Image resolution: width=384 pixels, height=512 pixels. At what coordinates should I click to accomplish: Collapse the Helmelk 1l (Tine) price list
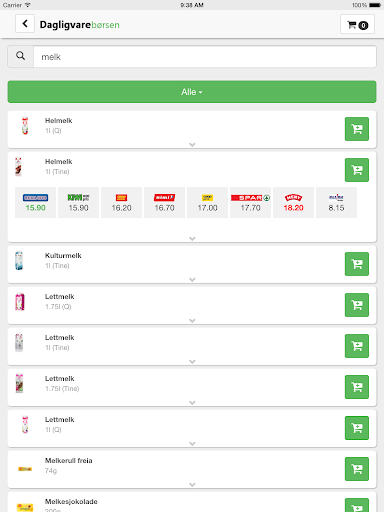click(192, 239)
